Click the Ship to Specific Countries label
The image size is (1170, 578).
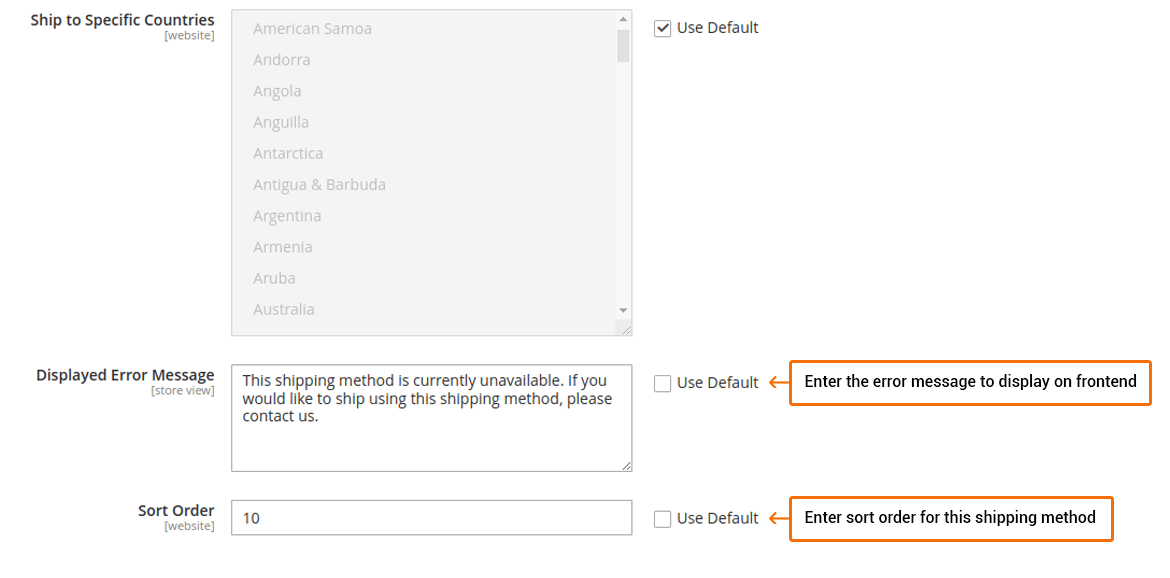[x=122, y=19]
